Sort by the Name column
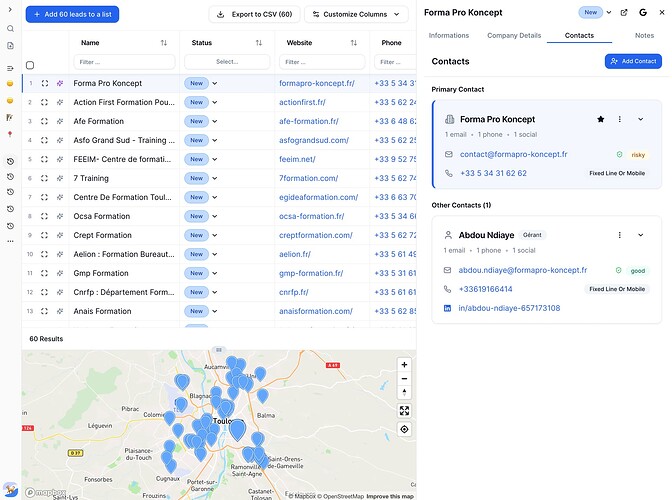This screenshot has height=500, width=672. [164, 43]
